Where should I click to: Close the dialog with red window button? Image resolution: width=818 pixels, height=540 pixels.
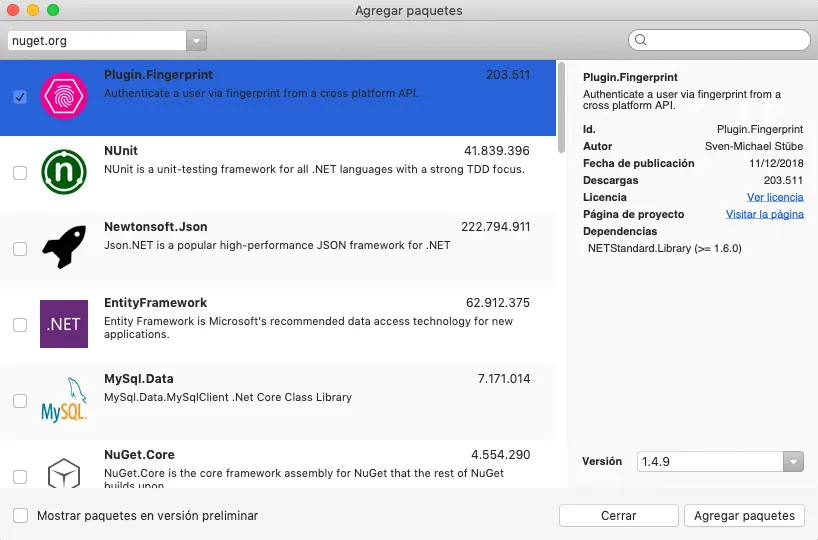(x=13, y=10)
